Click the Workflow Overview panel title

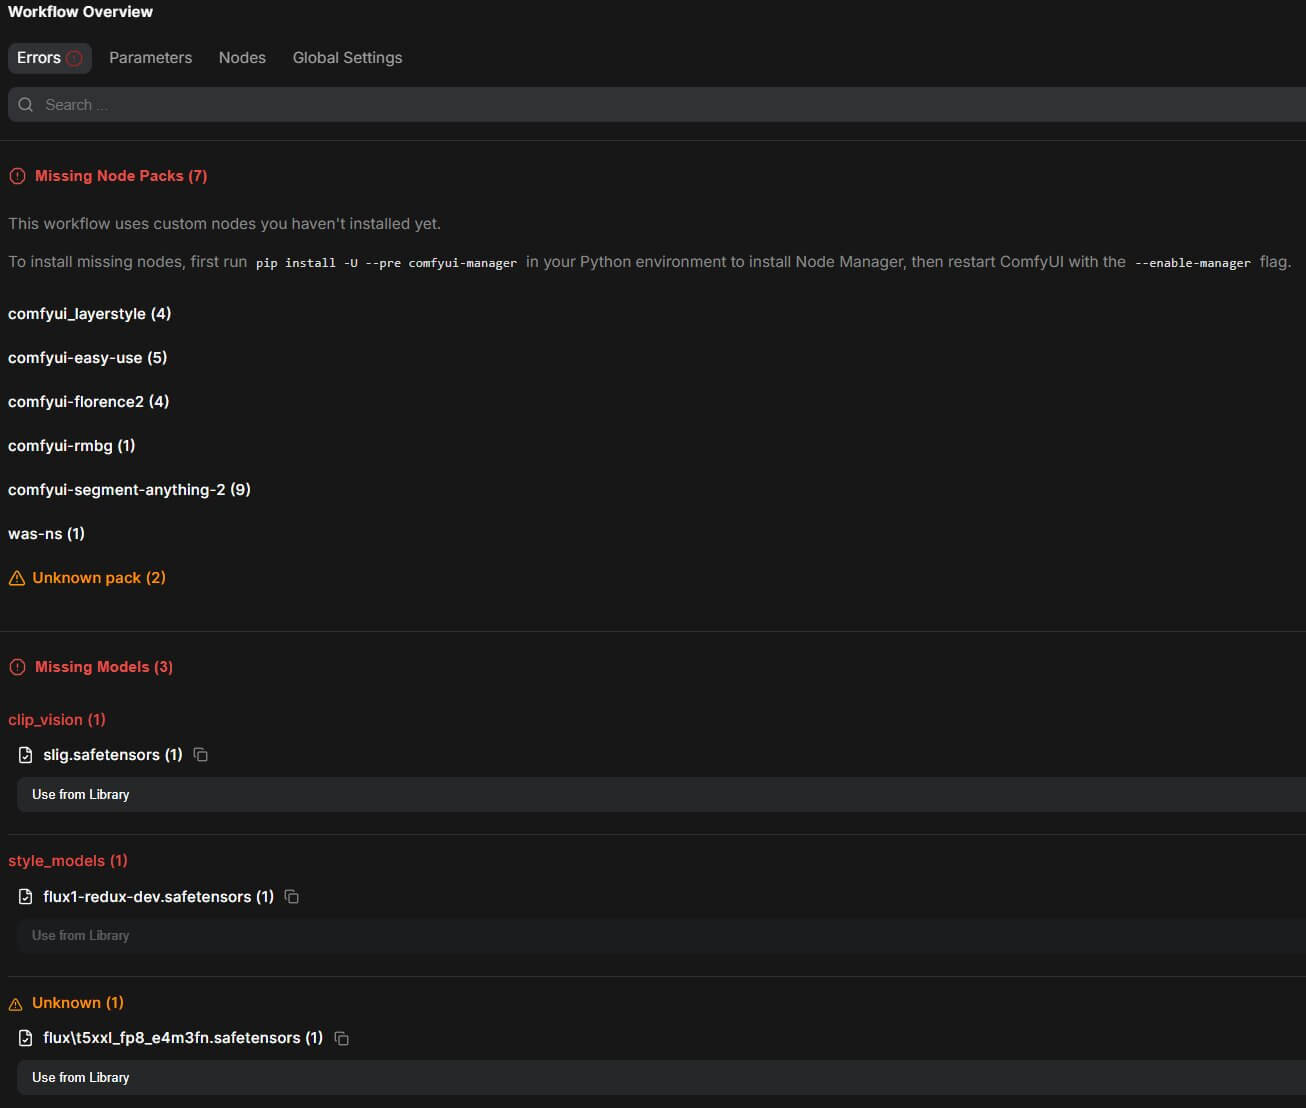point(80,12)
